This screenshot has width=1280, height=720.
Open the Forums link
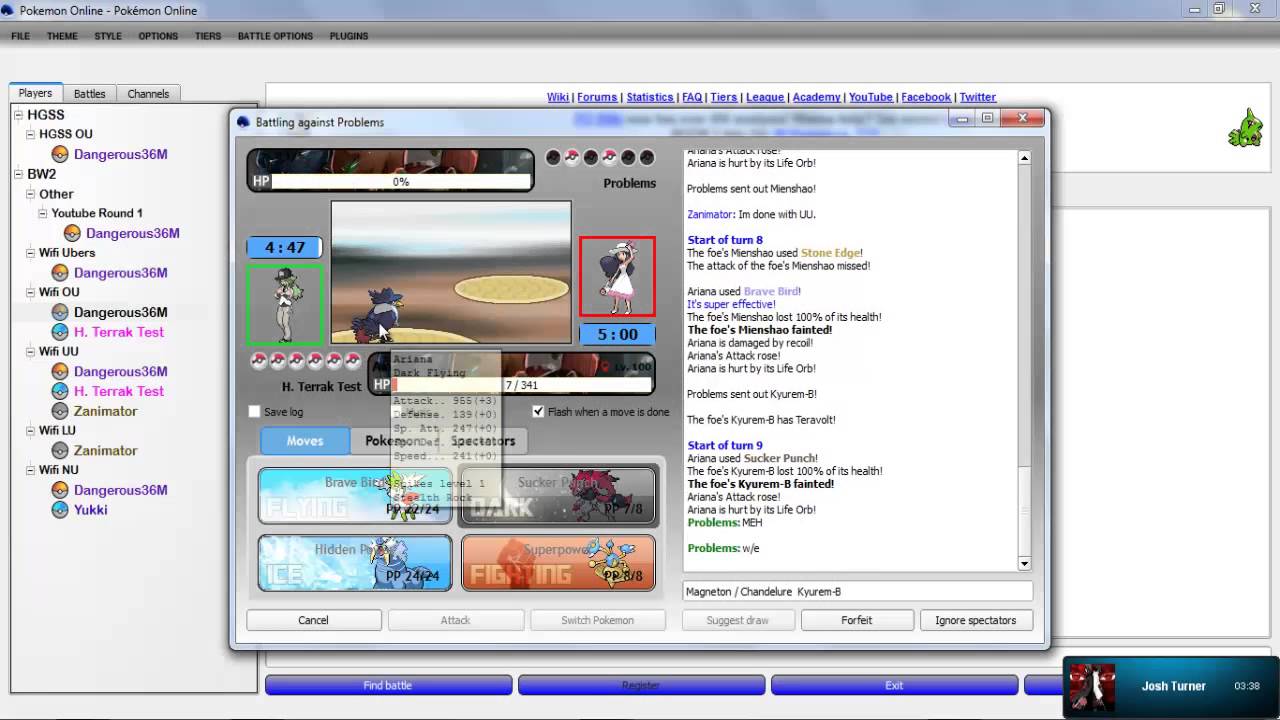tap(597, 97)
